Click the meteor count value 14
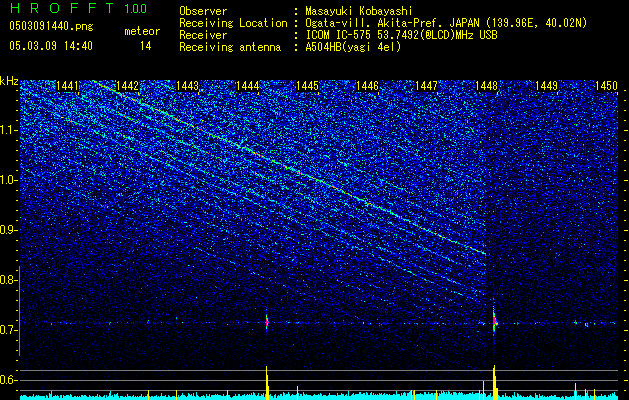 click(x=145, y=46)
